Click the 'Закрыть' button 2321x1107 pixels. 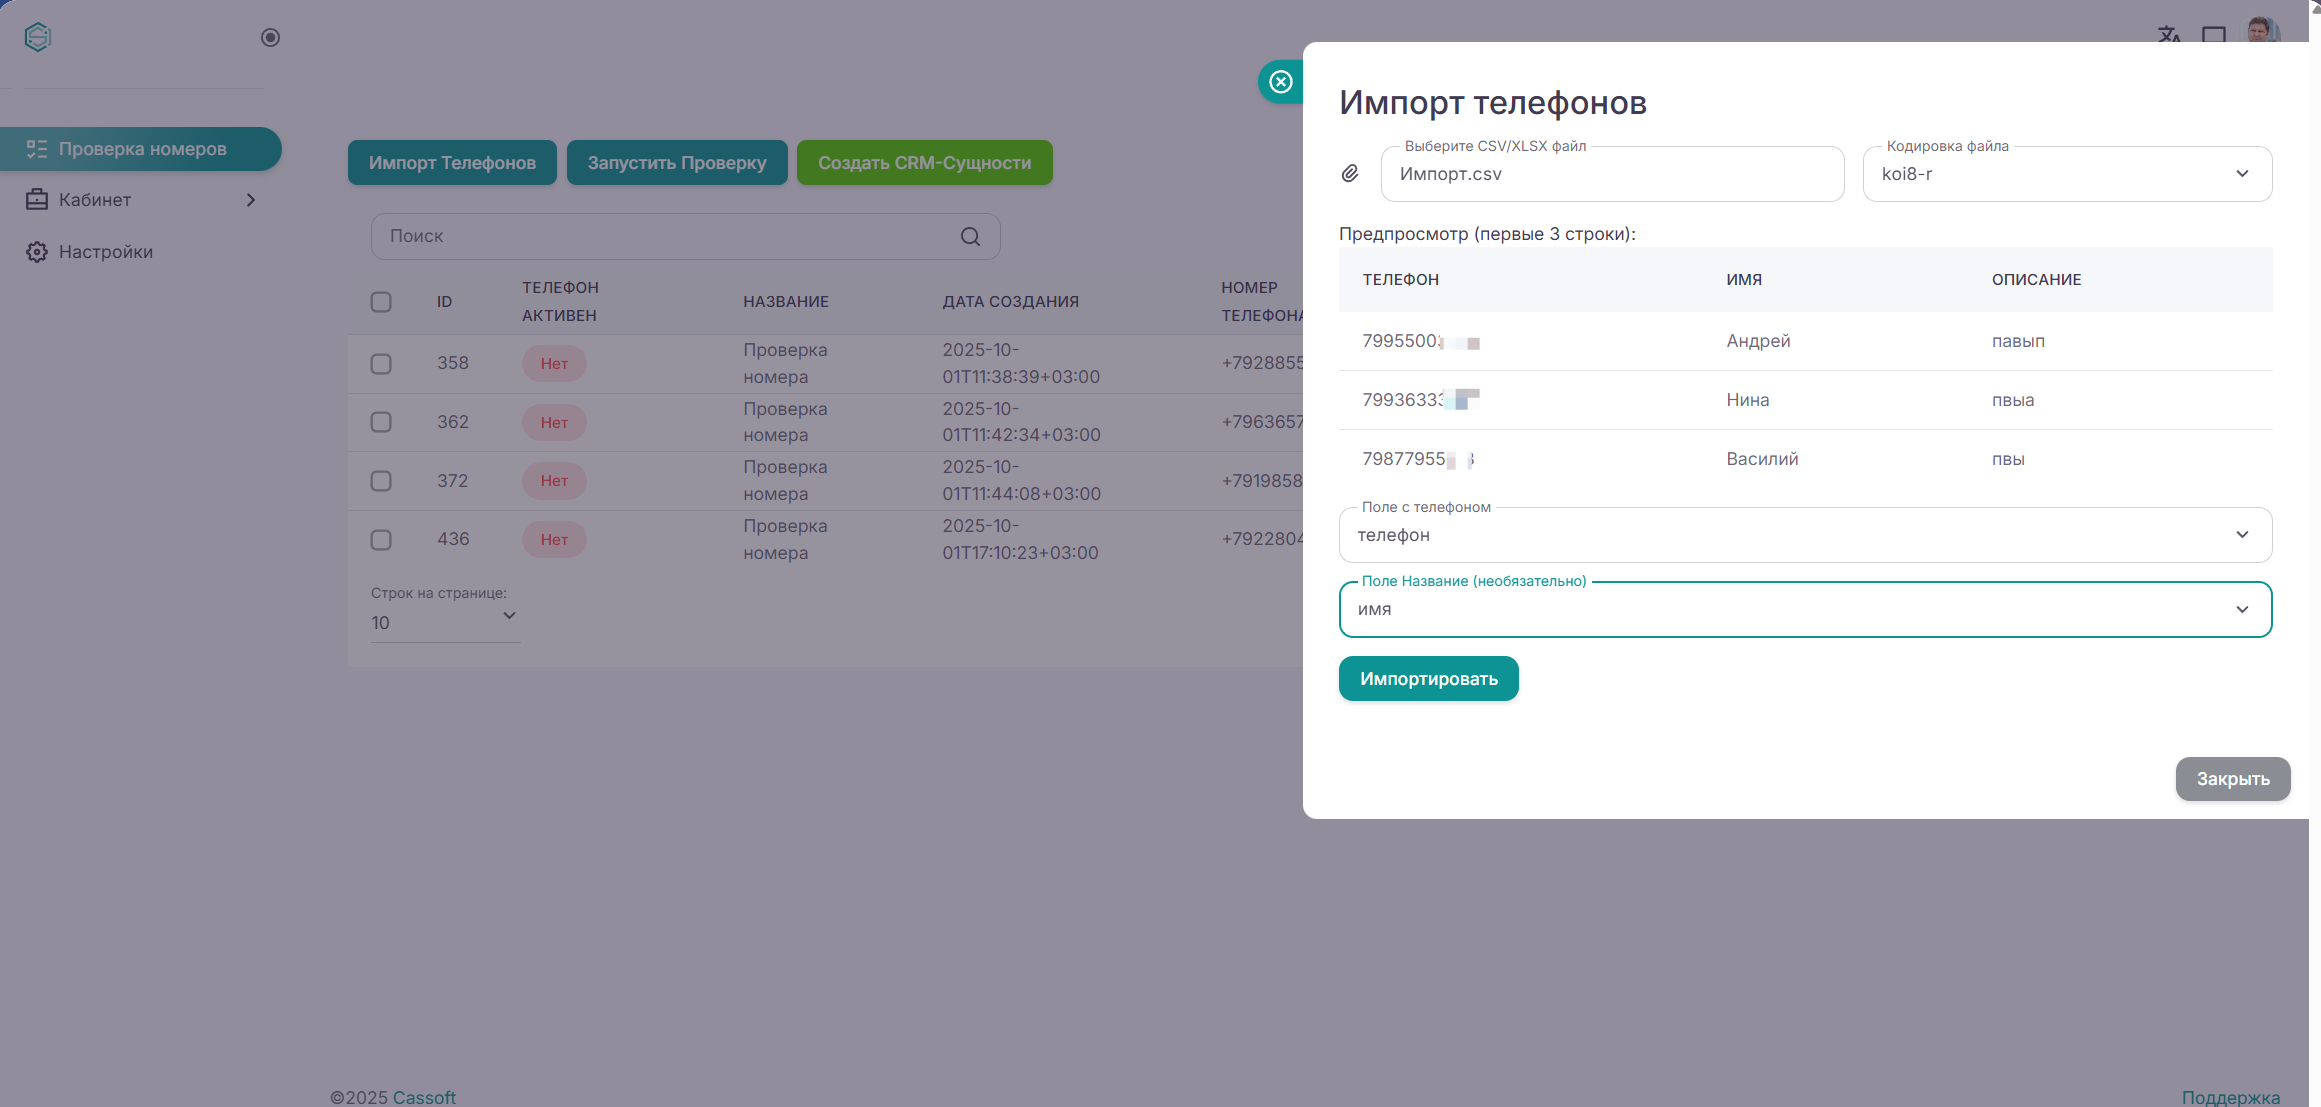click(2232, 779)
